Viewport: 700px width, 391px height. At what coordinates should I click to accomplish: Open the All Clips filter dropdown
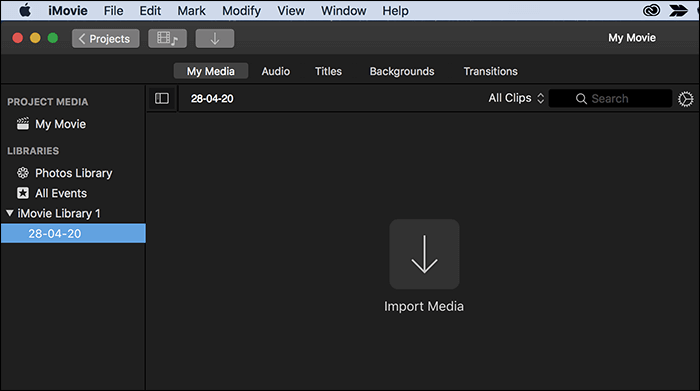click(516, 98)
